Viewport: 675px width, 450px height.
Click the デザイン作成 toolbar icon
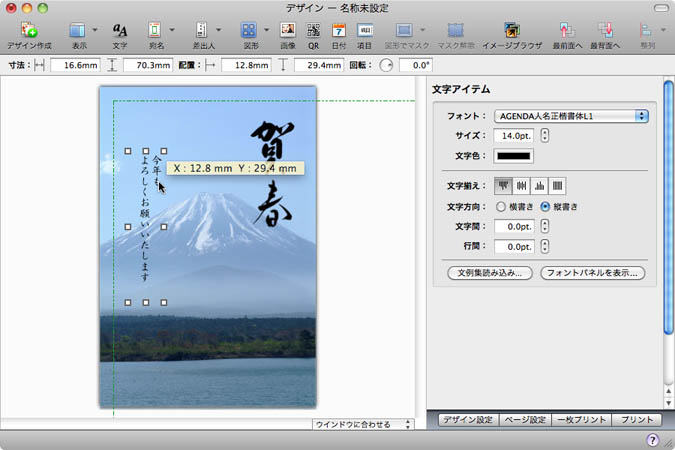pyautogui.click(x=28, y=31)
